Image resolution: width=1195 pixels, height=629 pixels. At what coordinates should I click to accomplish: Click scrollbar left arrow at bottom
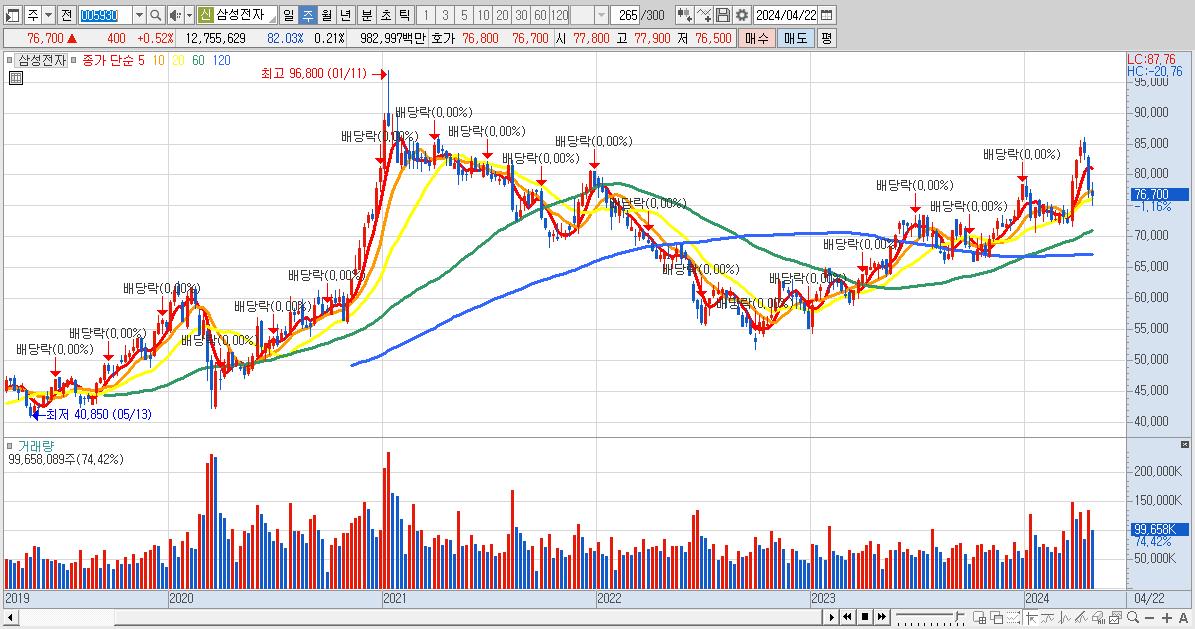(10, 617)
